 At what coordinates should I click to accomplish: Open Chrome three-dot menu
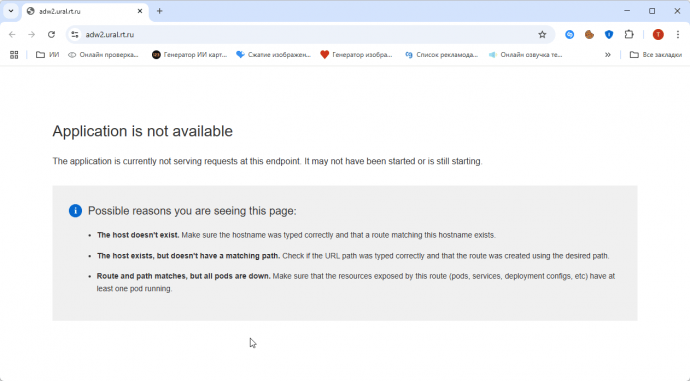tap(678, 34)
